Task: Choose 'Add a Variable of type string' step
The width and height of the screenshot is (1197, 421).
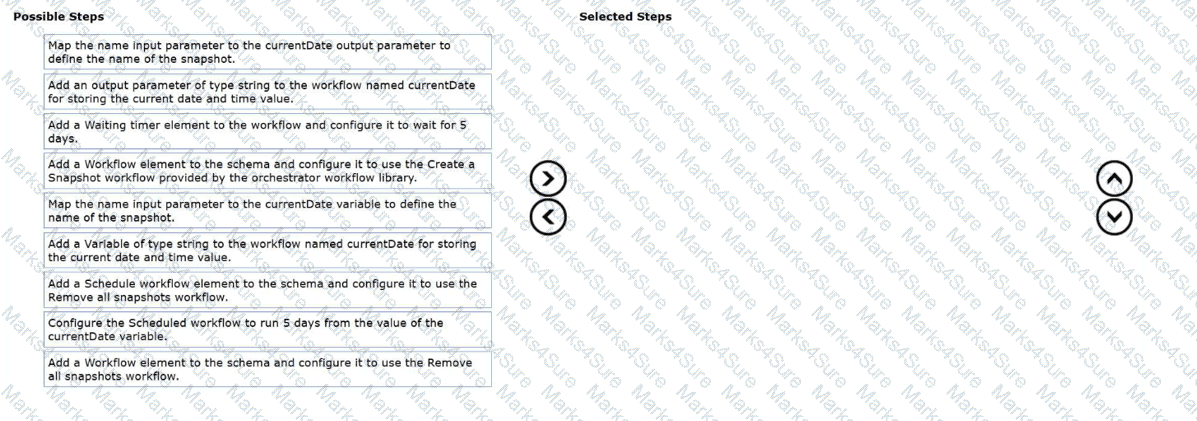Action: 268,250
